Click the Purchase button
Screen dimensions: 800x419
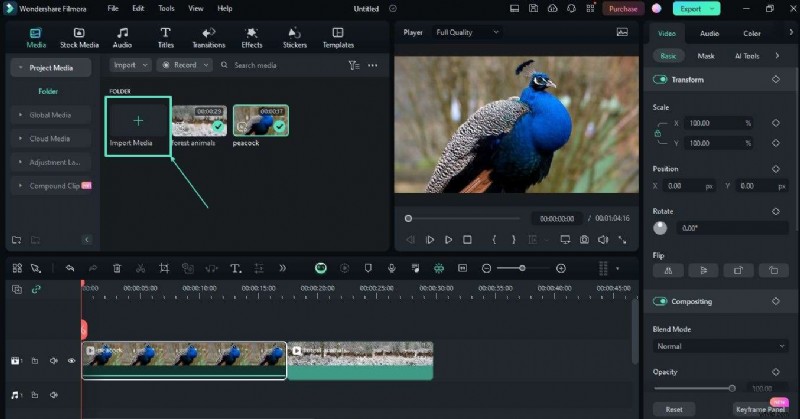tap(623, 9)
